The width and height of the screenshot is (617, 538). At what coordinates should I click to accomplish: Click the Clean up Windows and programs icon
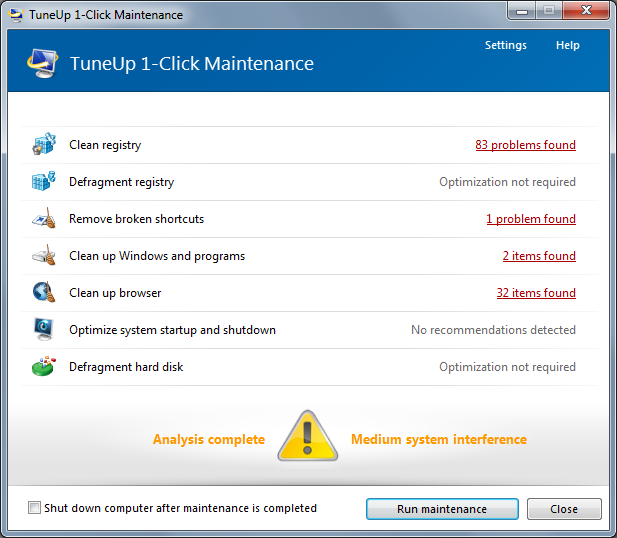43,256
